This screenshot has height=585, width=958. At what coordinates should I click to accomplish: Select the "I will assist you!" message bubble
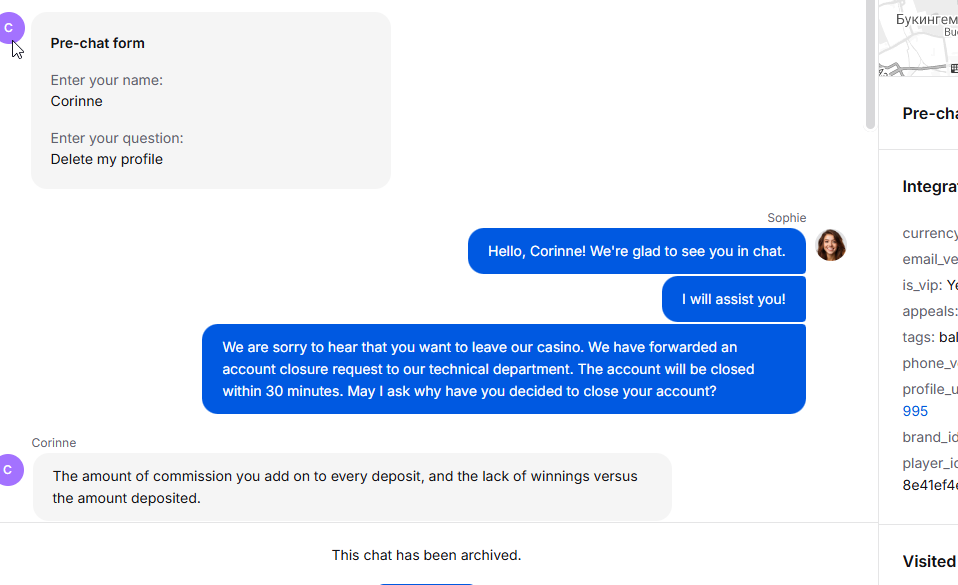click(734, 299)
